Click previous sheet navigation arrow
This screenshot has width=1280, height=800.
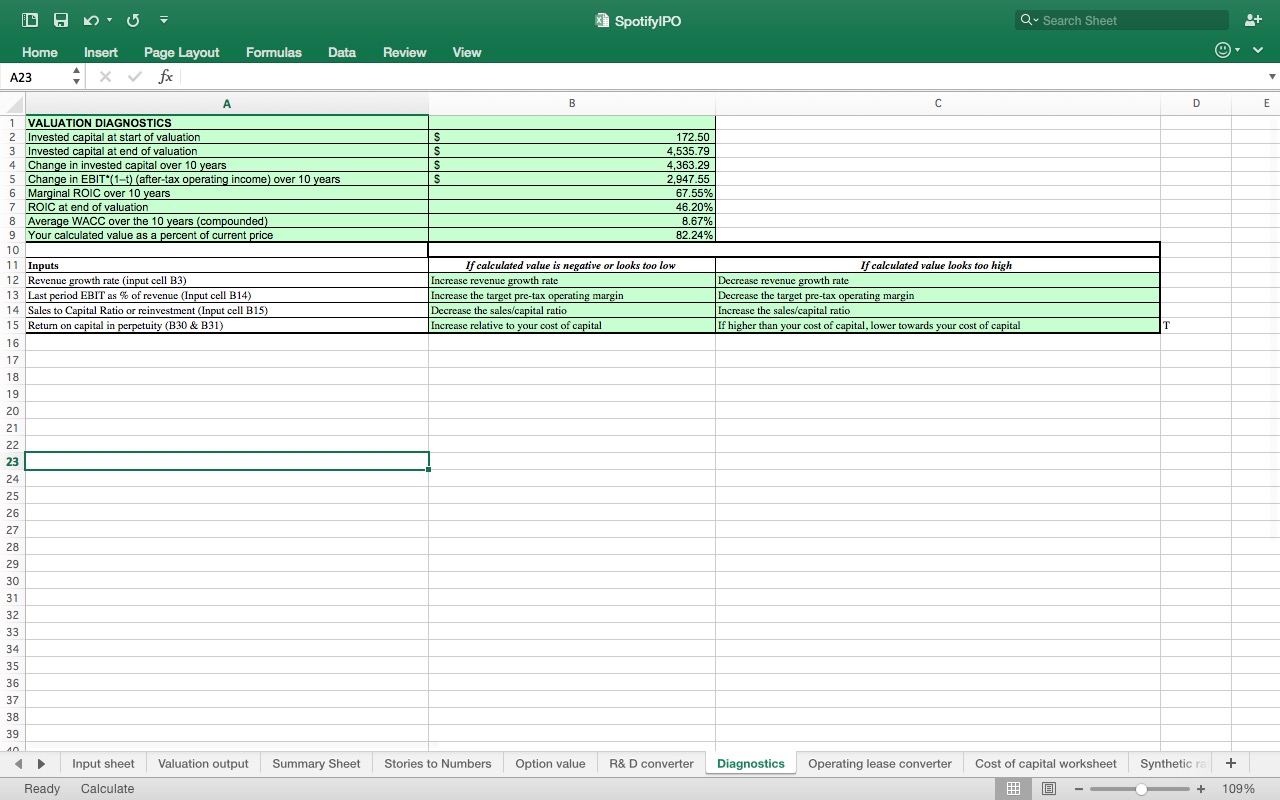pyautogui.click(x=18, y=763)
